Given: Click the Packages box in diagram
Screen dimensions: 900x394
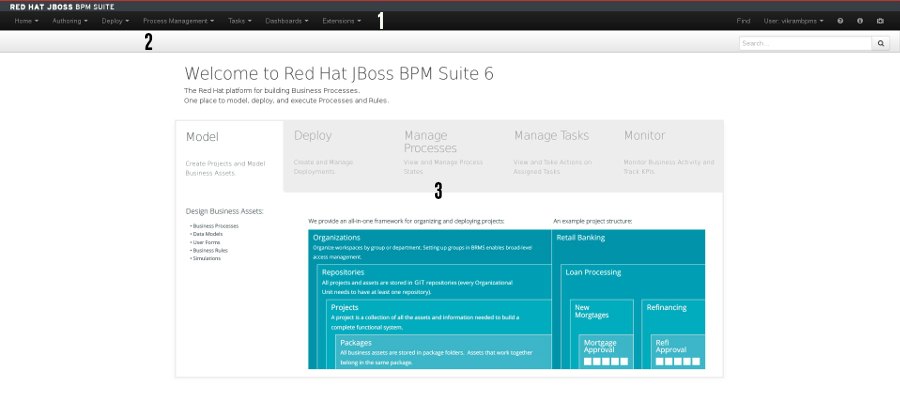Looking at the screenshot, I should pos(443,351).
